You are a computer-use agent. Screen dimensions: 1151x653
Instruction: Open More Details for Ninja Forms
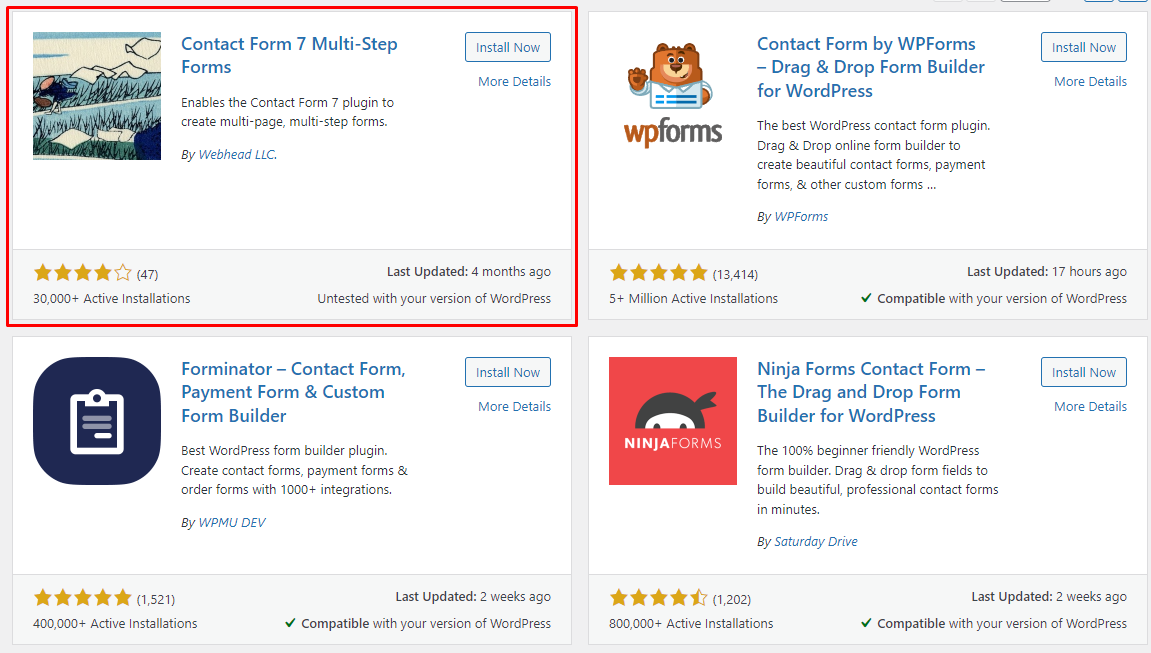pyautogui.click(x=1090, y=406)
